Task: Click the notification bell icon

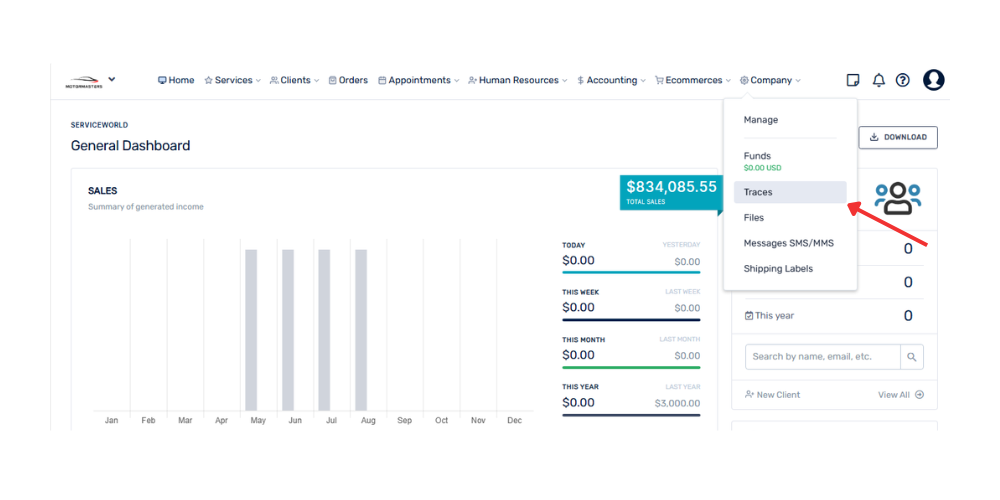Action: pyautogui.click(x=879, y=80)
